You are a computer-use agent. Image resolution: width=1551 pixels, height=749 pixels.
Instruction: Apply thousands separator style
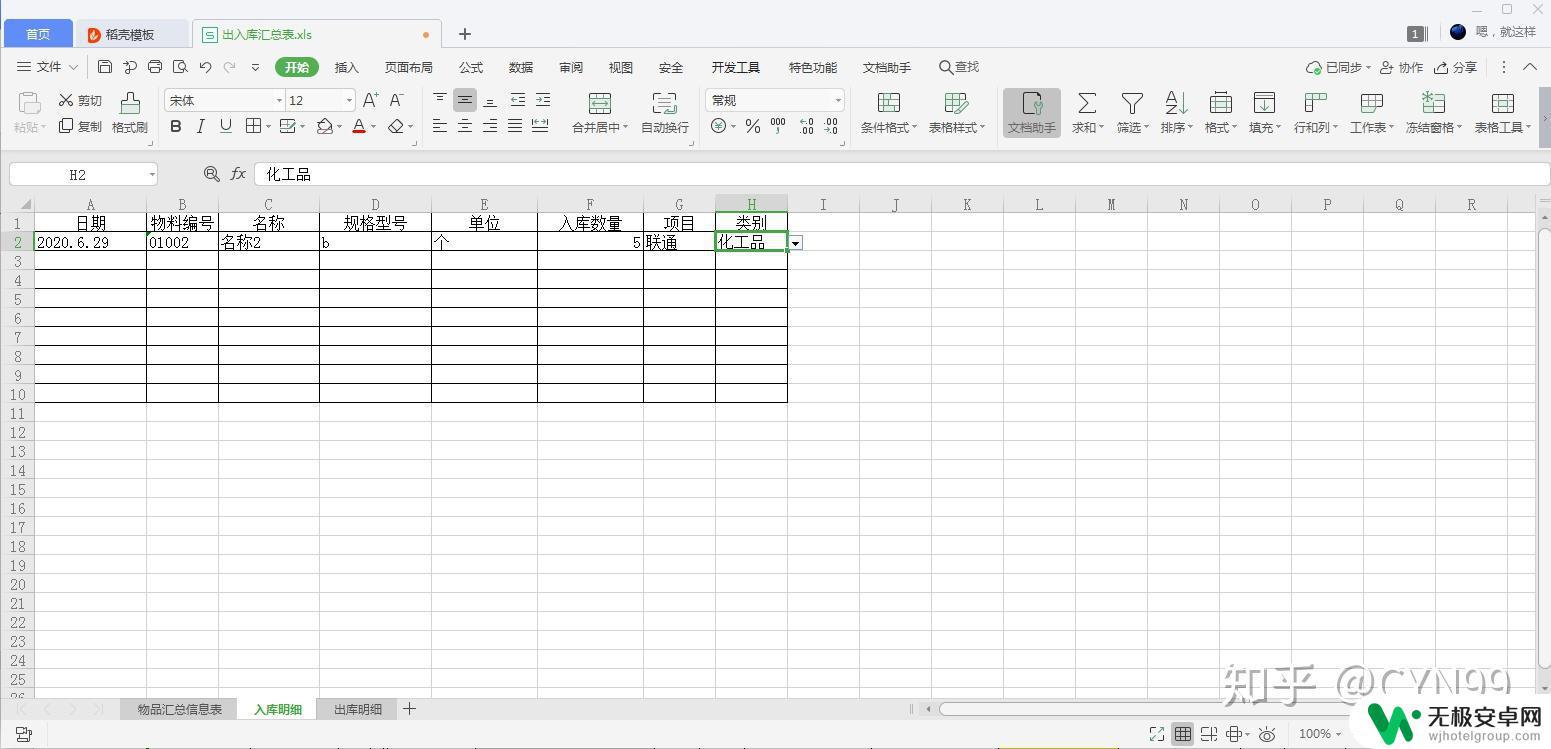click(778, 126)
